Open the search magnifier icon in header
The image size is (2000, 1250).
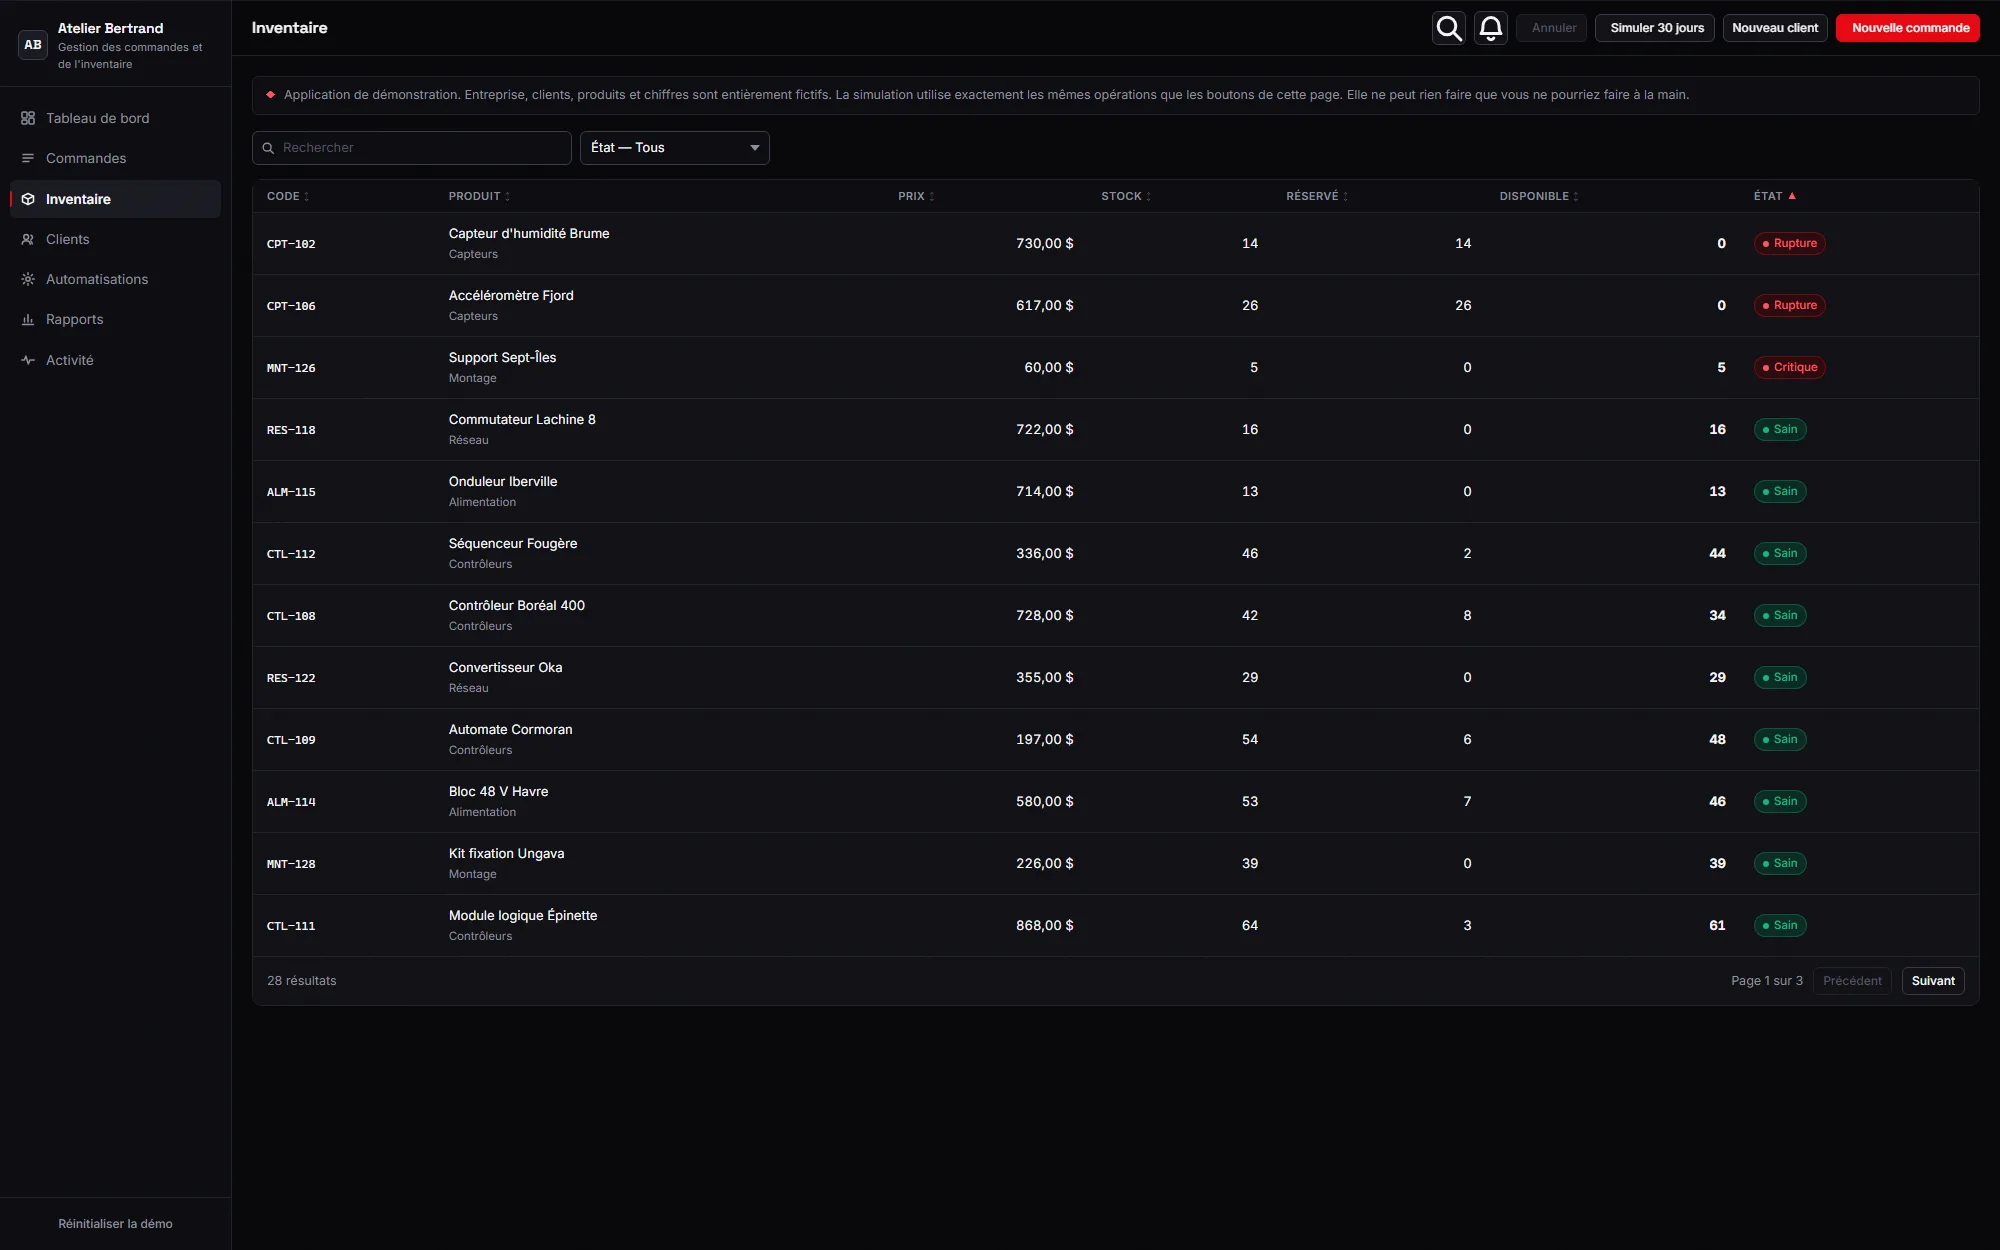click(x=1449, y=28)
